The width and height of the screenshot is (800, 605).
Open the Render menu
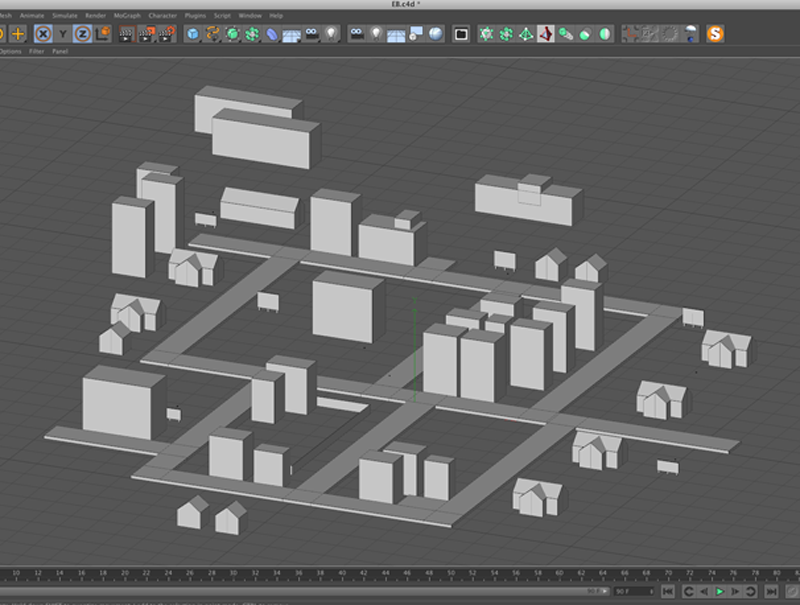coord(95,16)
